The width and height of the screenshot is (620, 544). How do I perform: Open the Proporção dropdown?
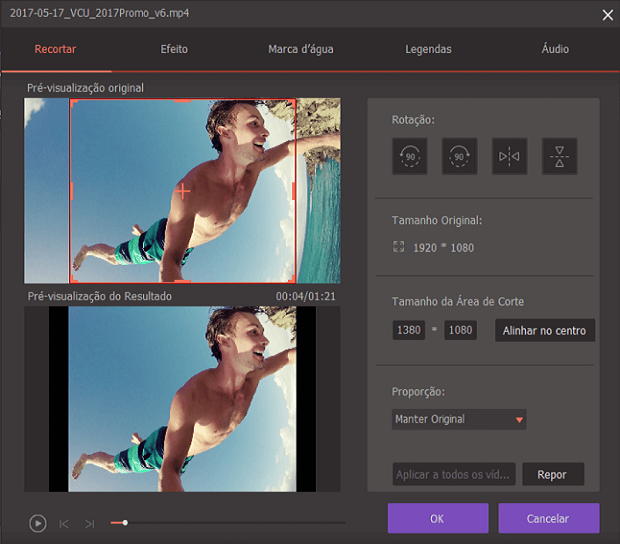click(x=459, y=419)
